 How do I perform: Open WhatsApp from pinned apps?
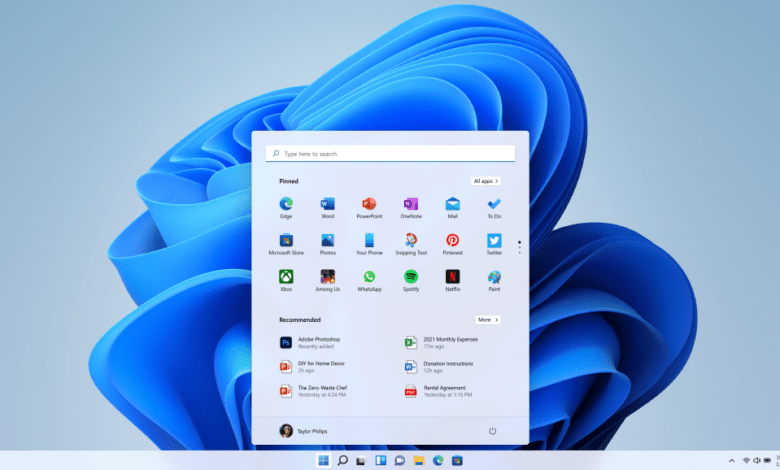(x=369, y=280)
